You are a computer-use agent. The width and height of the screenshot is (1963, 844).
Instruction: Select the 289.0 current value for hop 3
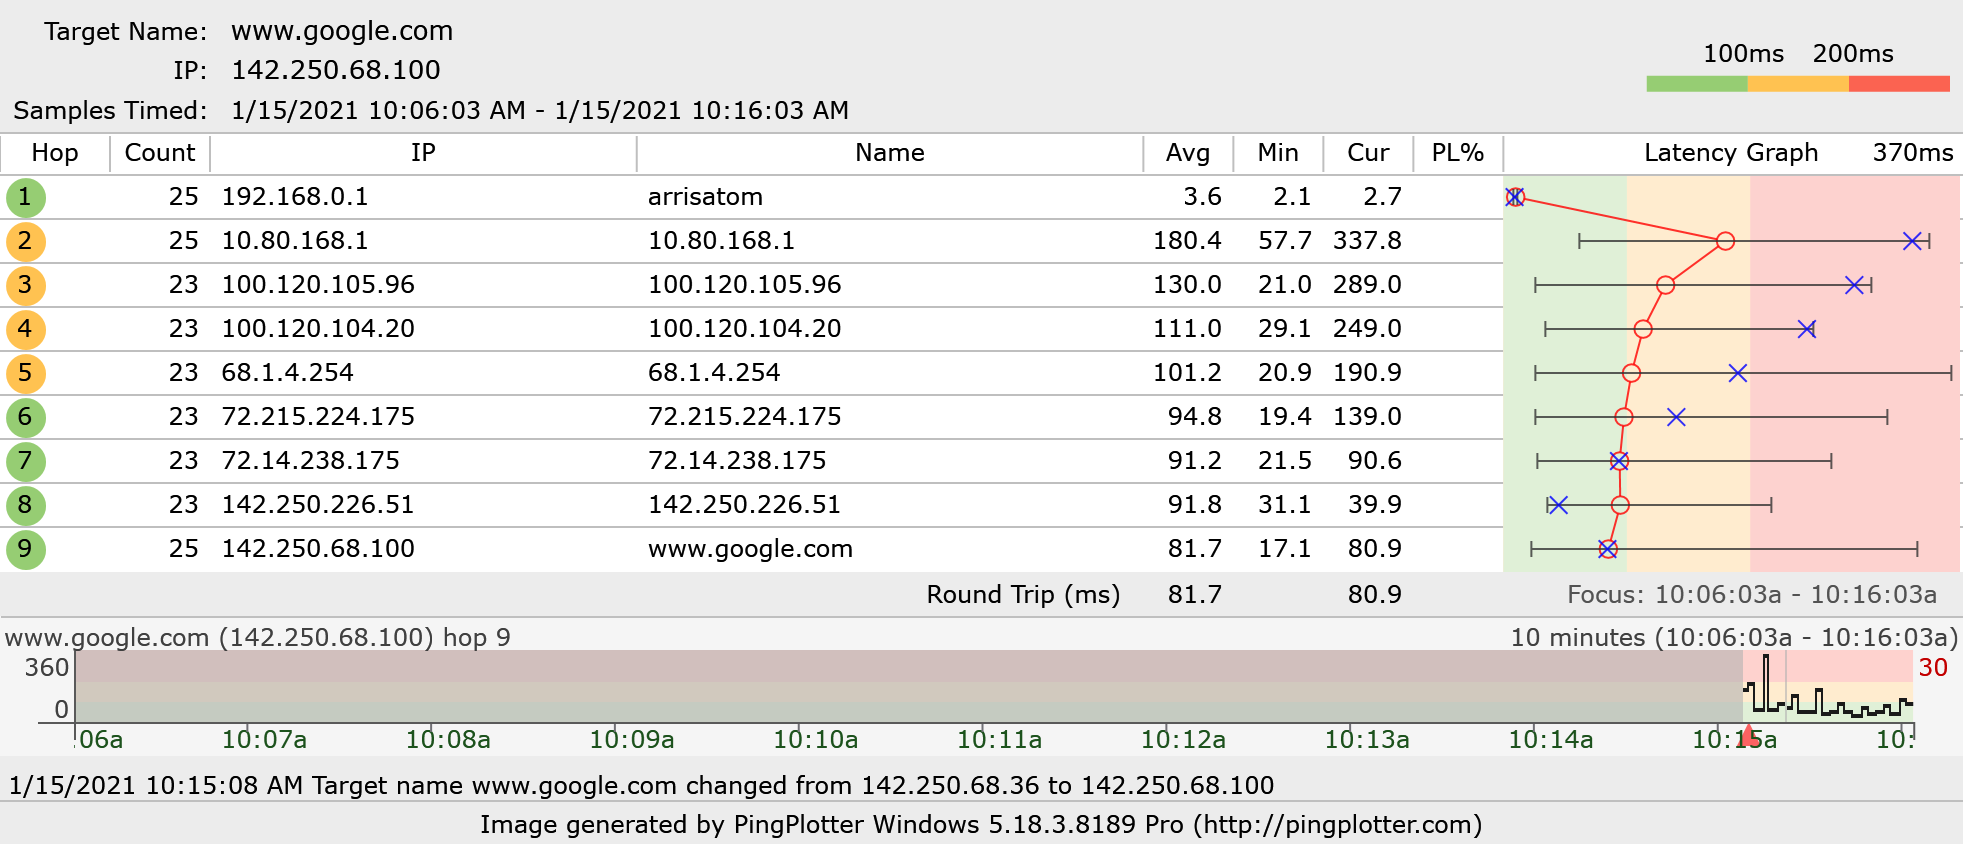coord(1367,285)
